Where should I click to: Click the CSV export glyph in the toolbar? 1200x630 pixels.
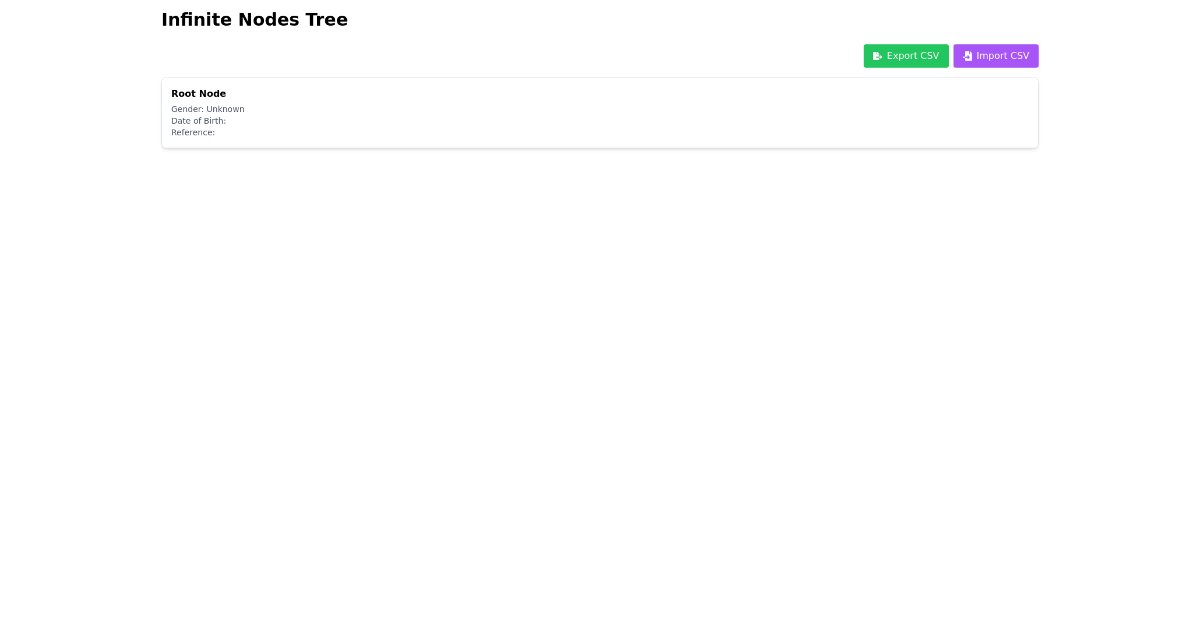[x=876, y=56]
